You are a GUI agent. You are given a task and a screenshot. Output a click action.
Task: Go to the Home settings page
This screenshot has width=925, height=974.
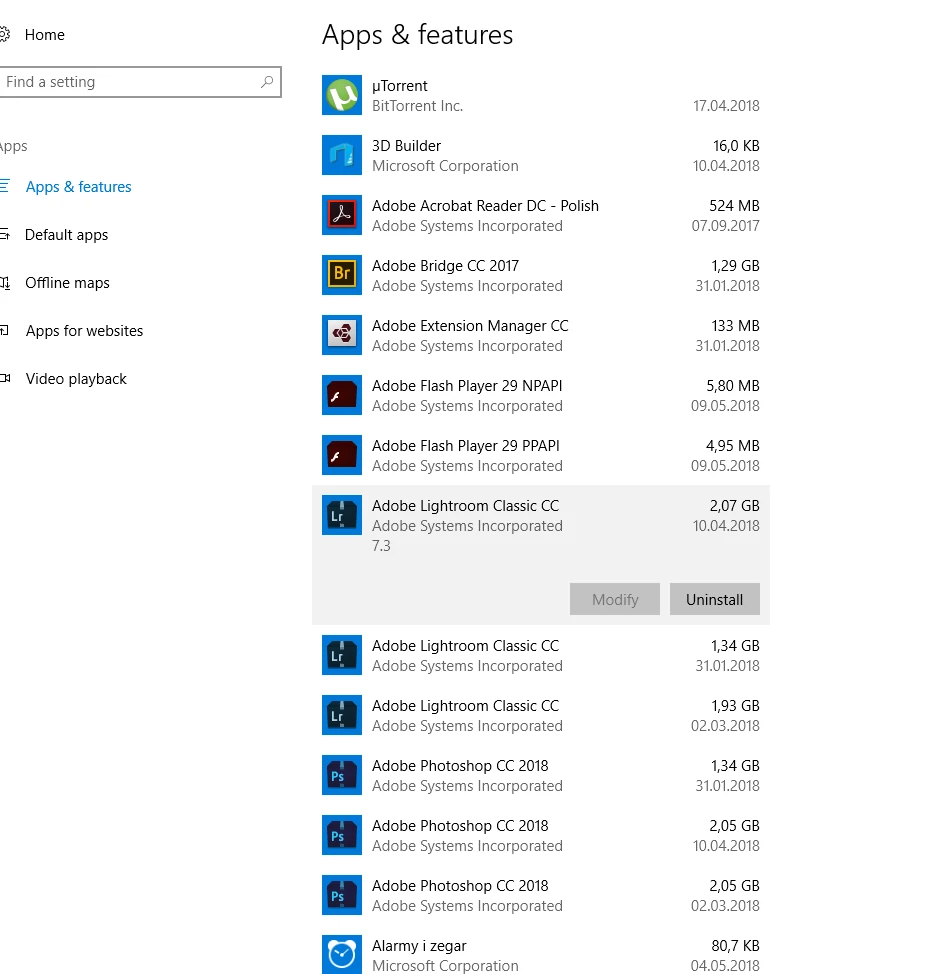tap(45, 35)
